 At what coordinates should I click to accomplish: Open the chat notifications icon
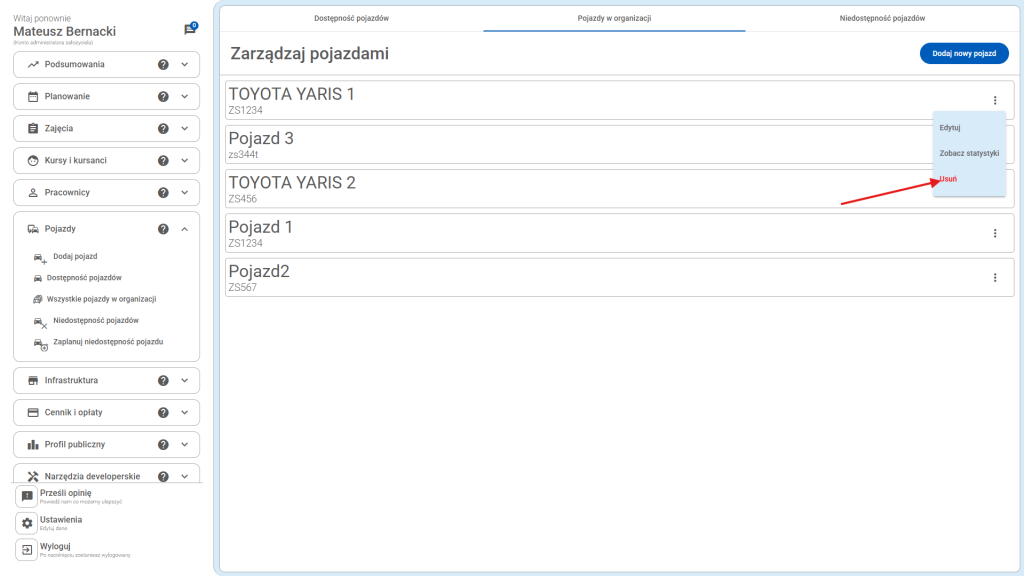pyautogui.click(x=190, y=30)
